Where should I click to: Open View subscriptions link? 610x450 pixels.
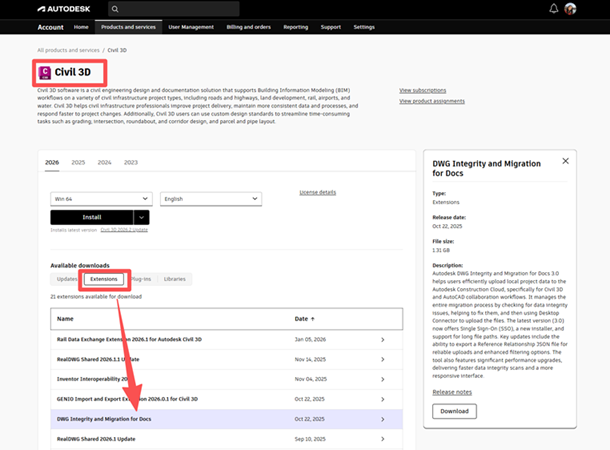422,90
